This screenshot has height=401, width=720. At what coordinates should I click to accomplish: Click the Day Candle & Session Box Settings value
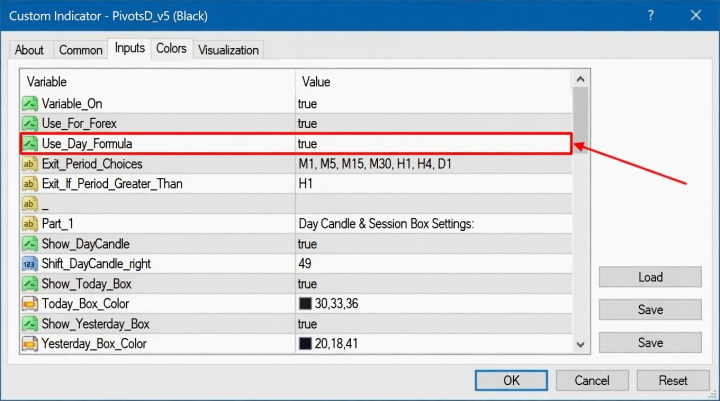pyautogui.click(x=386, y=224)
